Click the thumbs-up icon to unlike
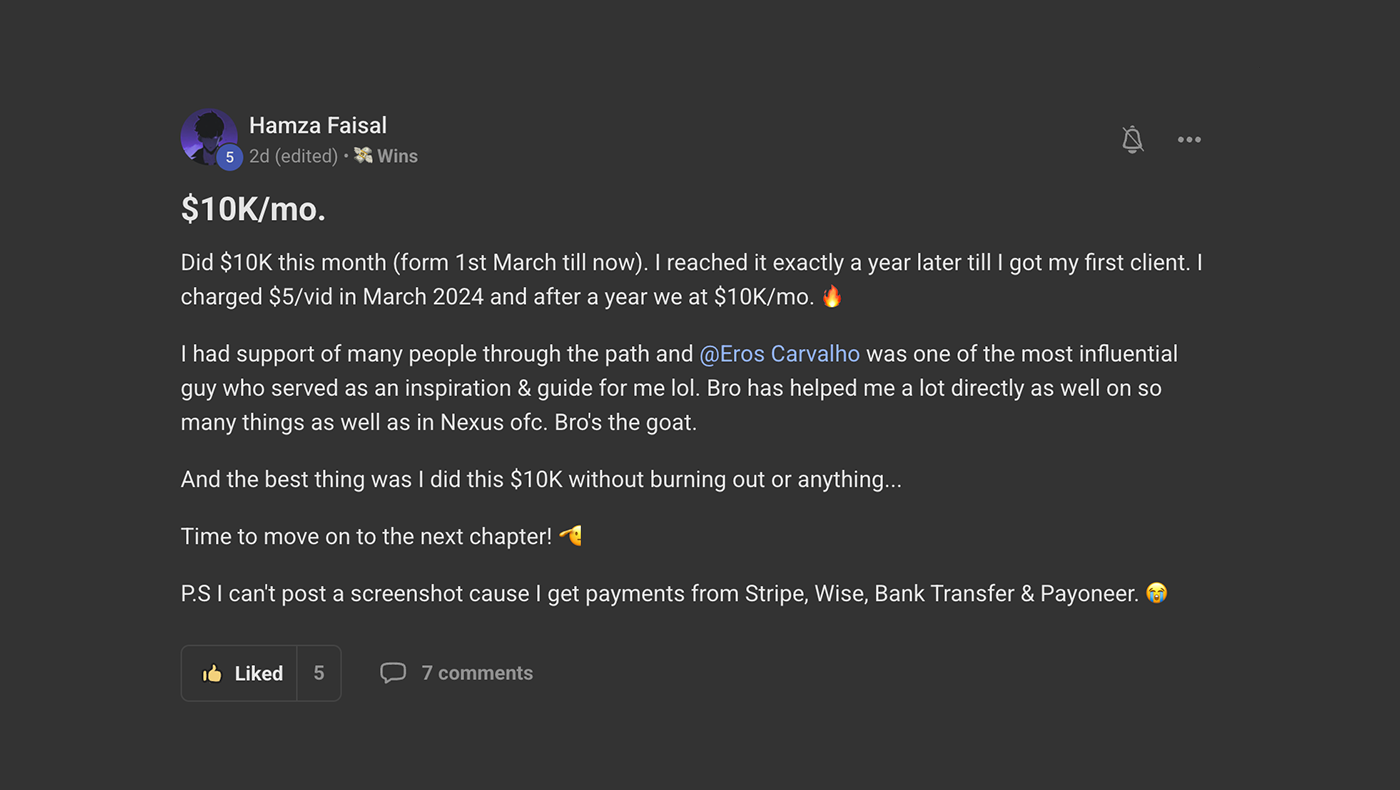 212,673
